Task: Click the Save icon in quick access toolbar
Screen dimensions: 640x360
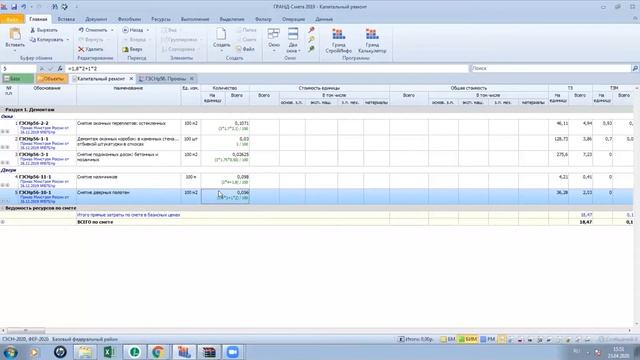Action: coord(14,7)
